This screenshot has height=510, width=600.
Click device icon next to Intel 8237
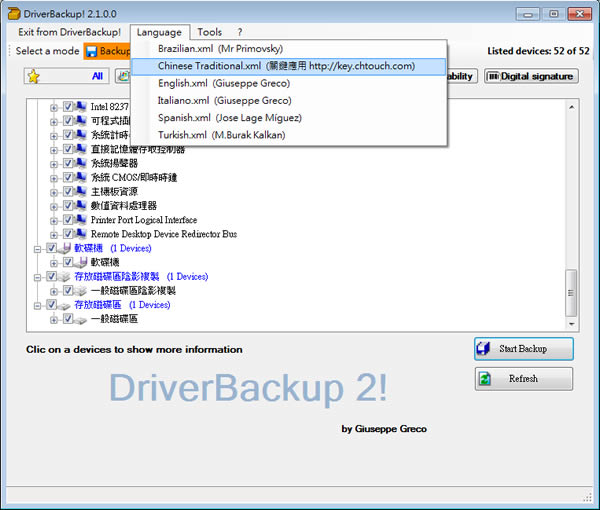(81, 106)
